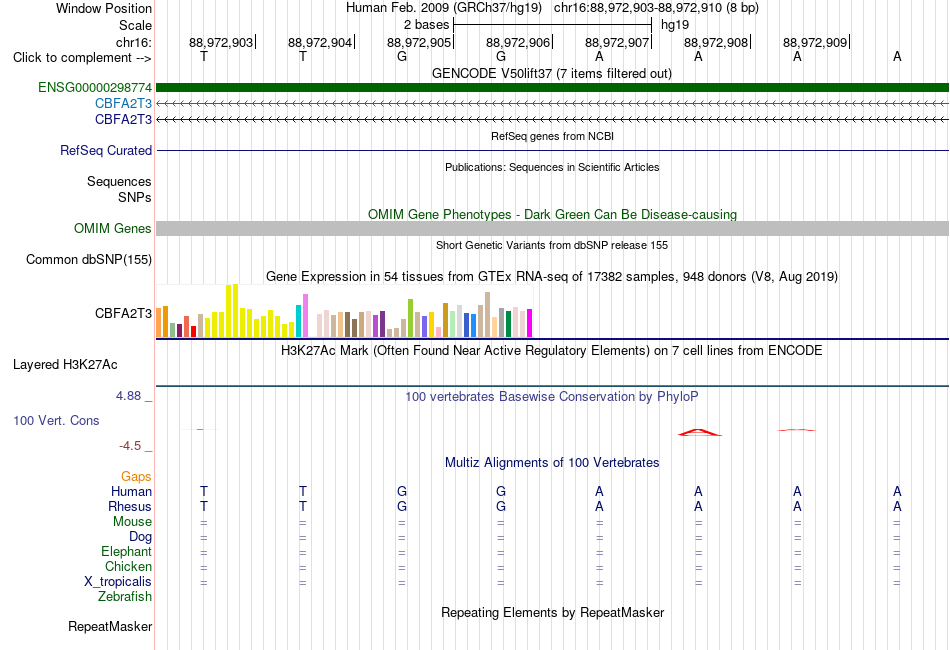Click the Basewise Conservation by PhyloP title

(551, 397)
